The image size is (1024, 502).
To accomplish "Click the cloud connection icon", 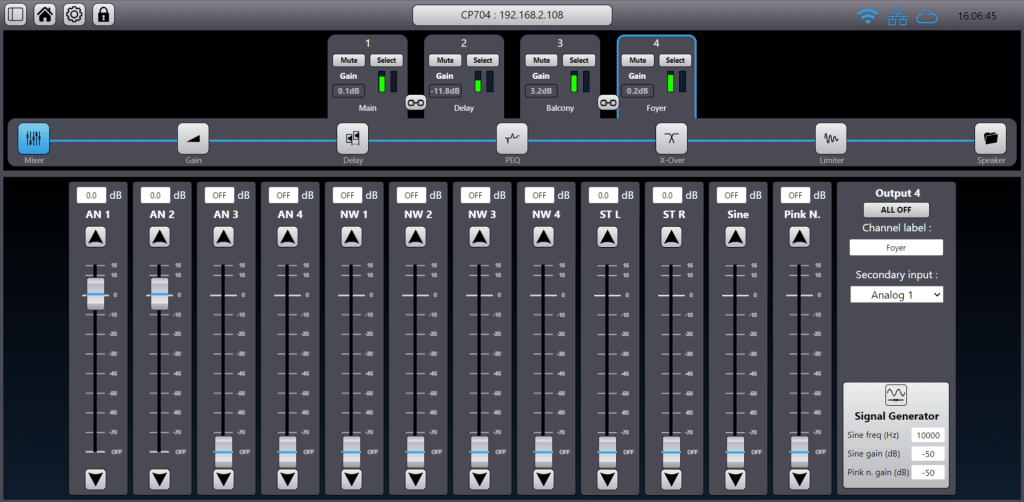I will point(927,17).
